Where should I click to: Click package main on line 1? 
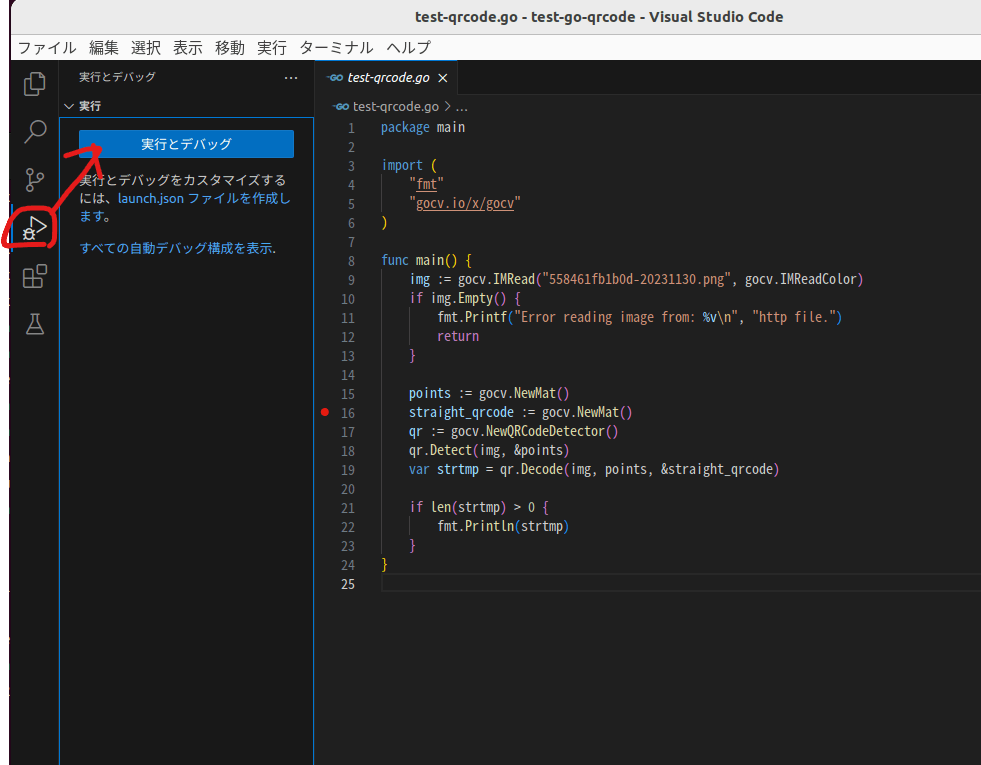[x=423, y=128]
